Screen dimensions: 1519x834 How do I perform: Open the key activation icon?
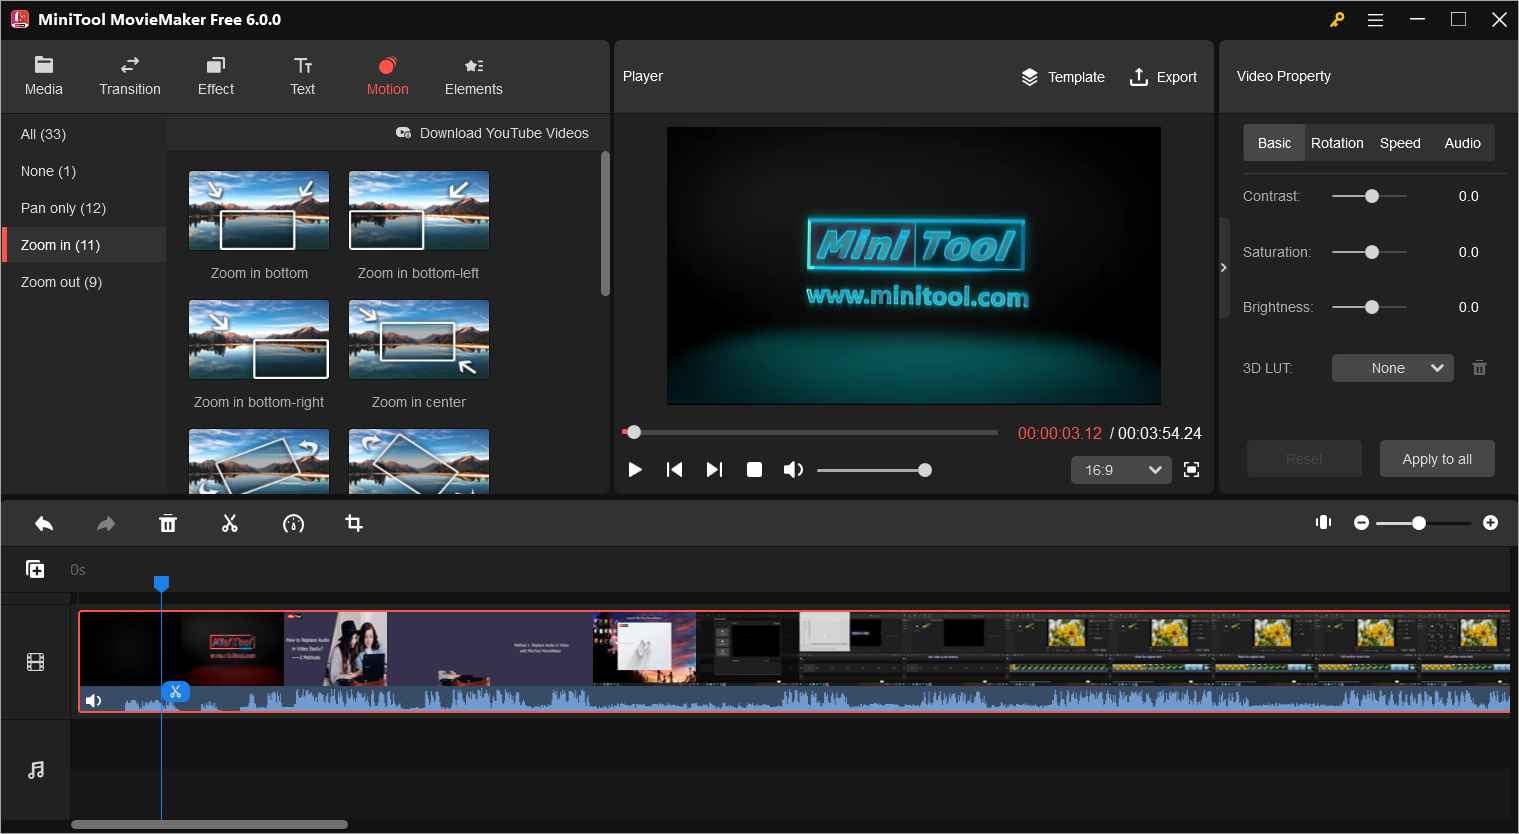1337,19
